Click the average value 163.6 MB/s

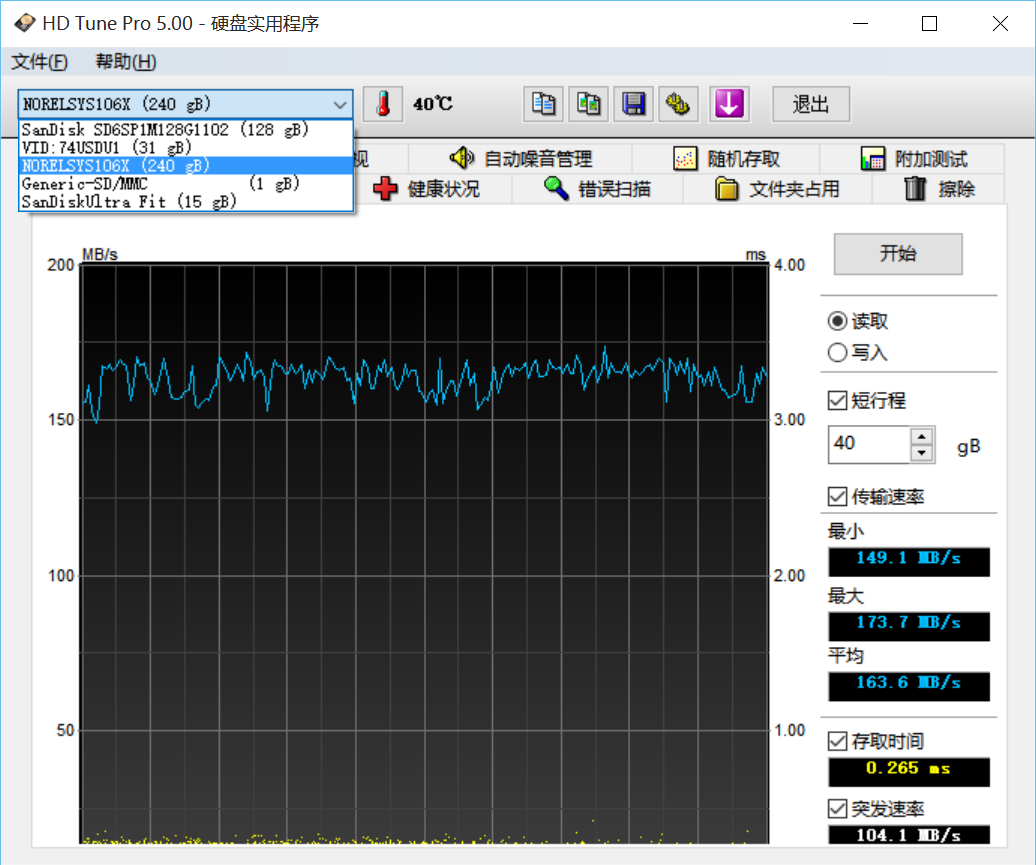click(908, 686)
